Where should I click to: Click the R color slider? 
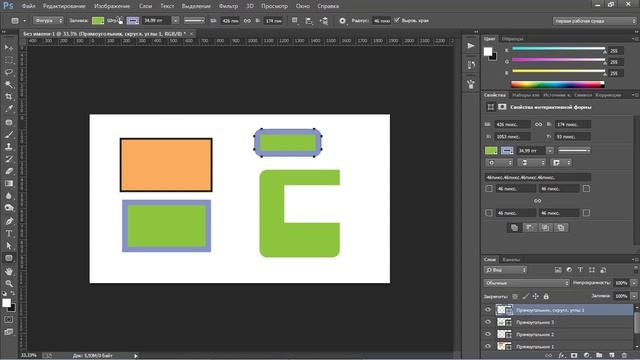point(558,49)
